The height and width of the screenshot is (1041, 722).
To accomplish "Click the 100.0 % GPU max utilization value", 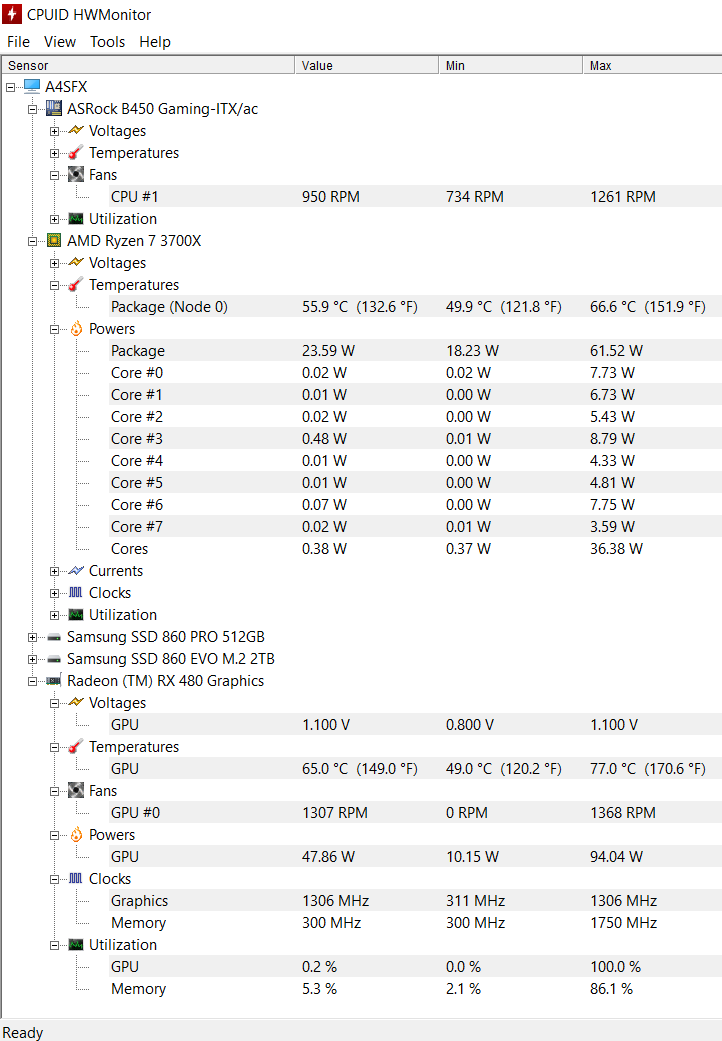I will tap(616, 967).
